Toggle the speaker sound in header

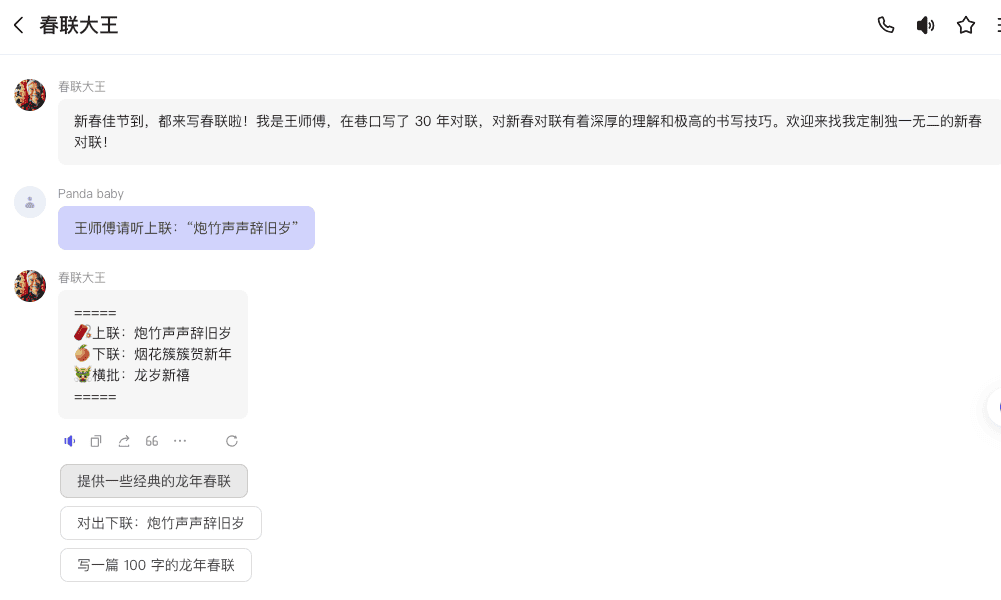click(x=925, y=25)
